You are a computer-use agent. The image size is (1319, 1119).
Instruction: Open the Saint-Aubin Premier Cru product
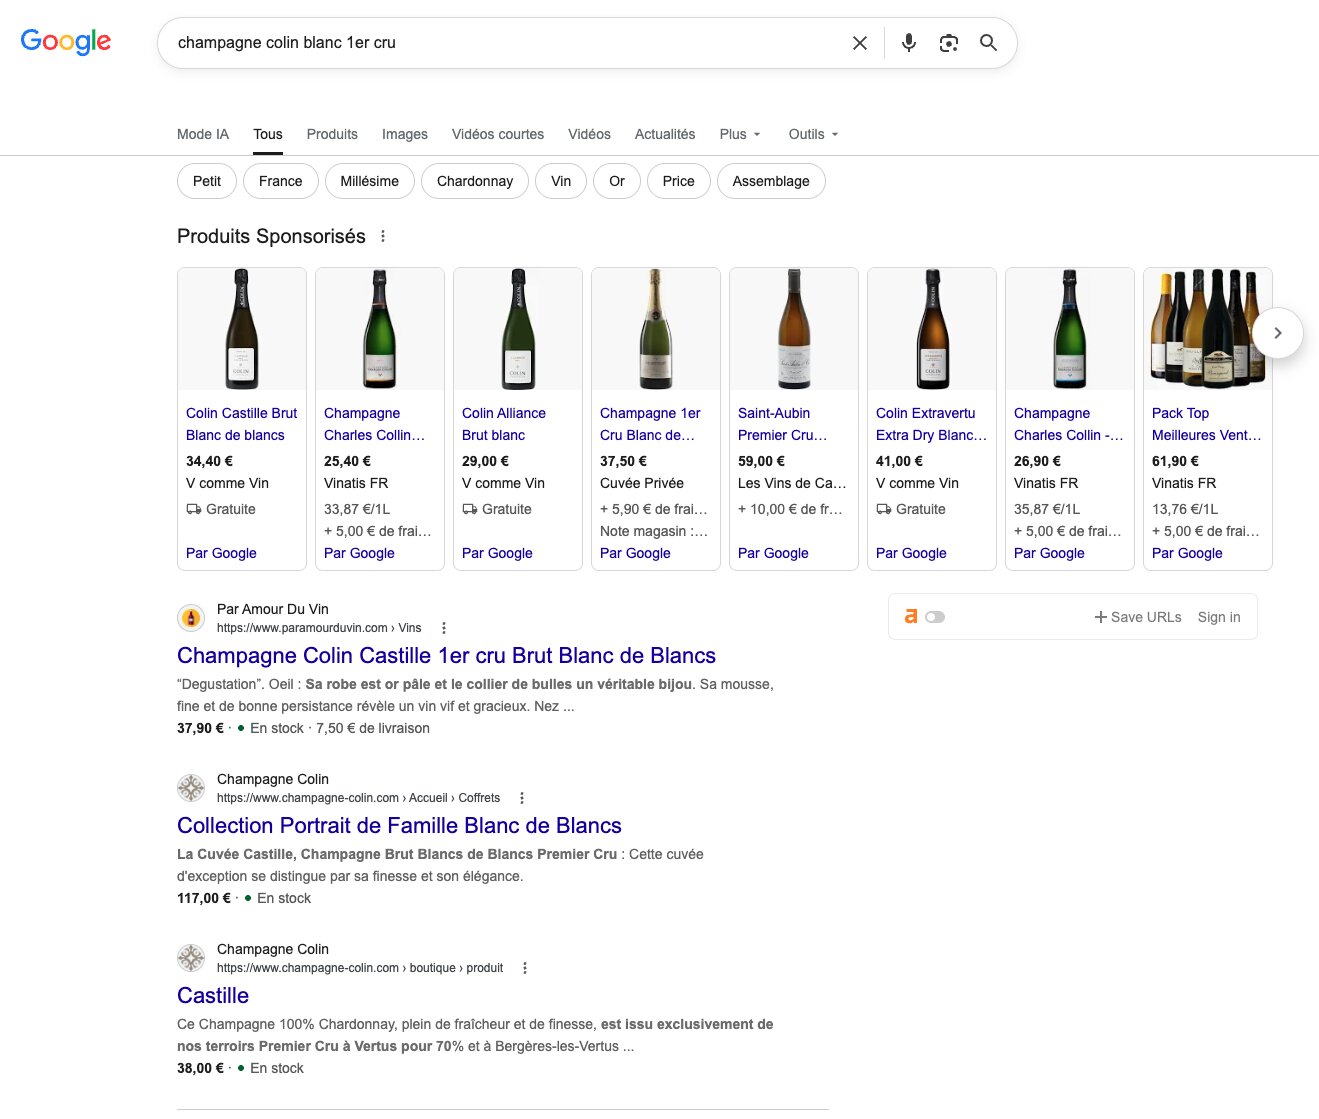(x=782, y=424)
